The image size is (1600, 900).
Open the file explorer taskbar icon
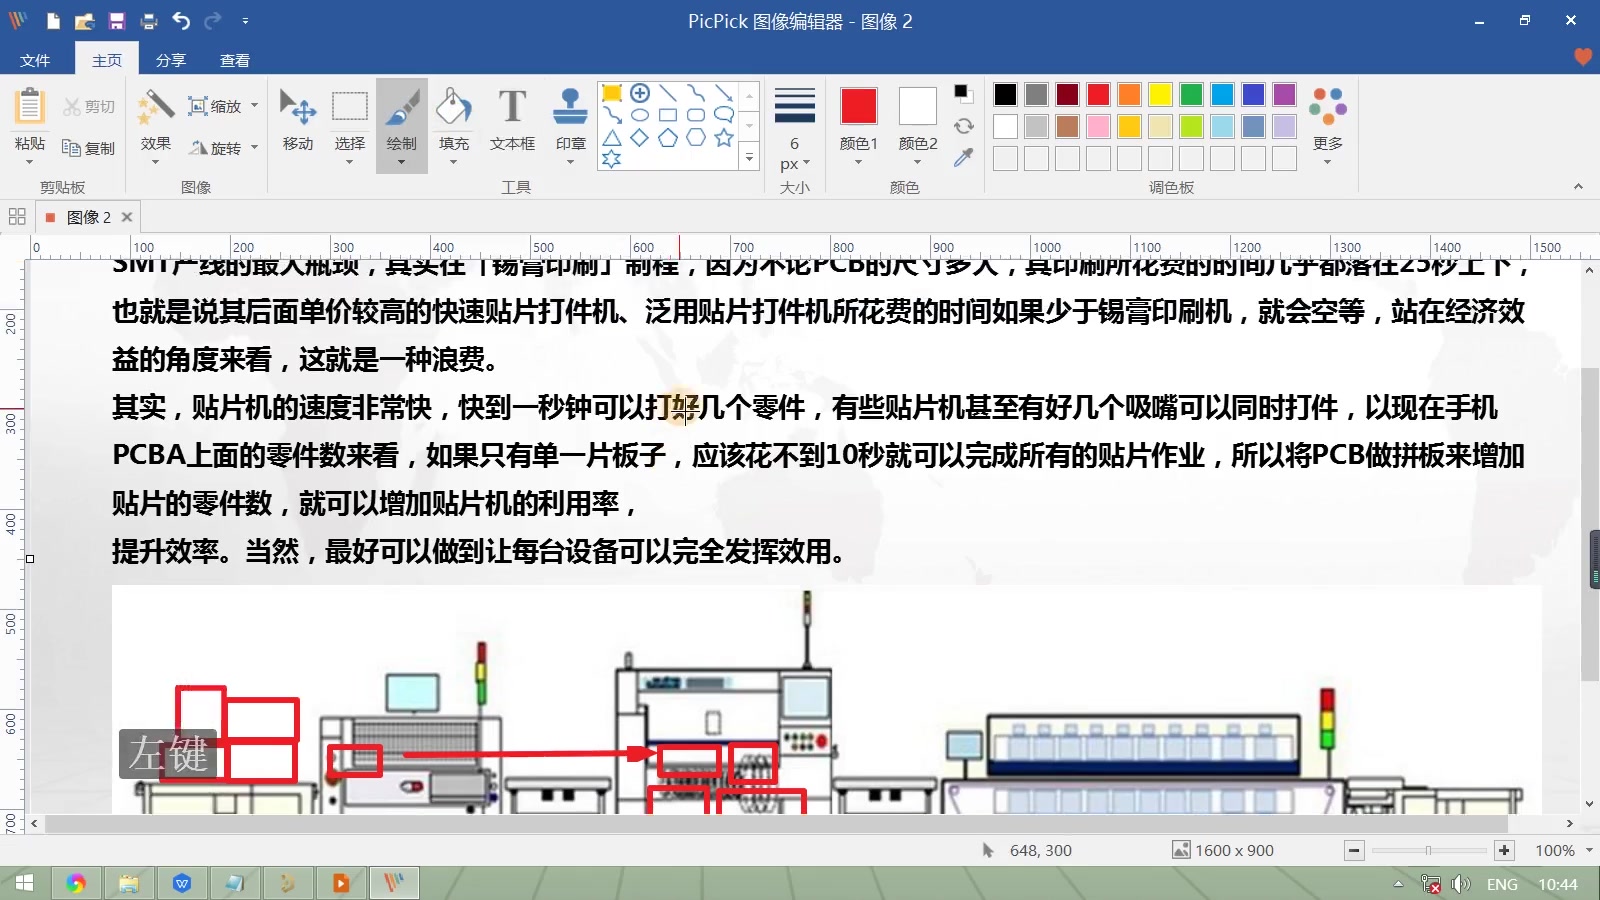click(x=129, y=883)
